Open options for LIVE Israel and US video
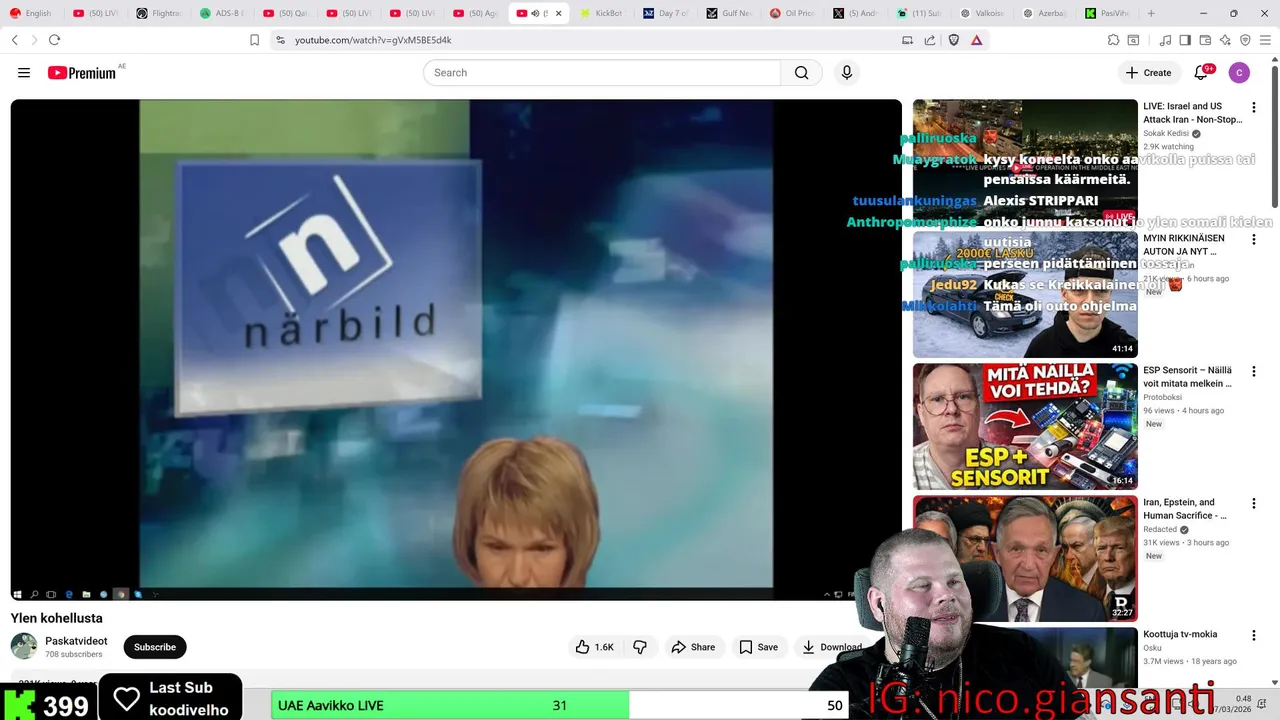The image size is (1280, 720). (x=1254, y=107)
